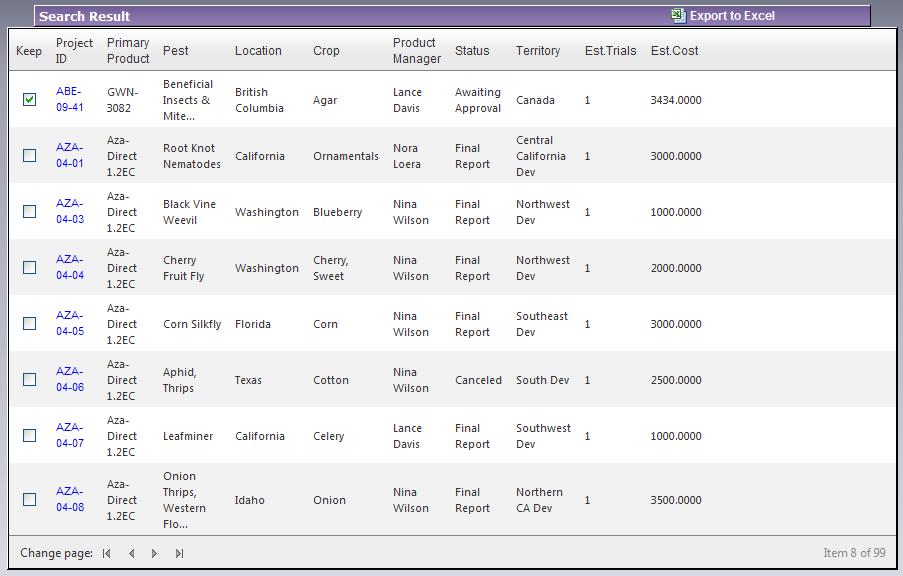Select the Cotton crop cell
Viewport: 903px width, 576px height.
[331, 380]
